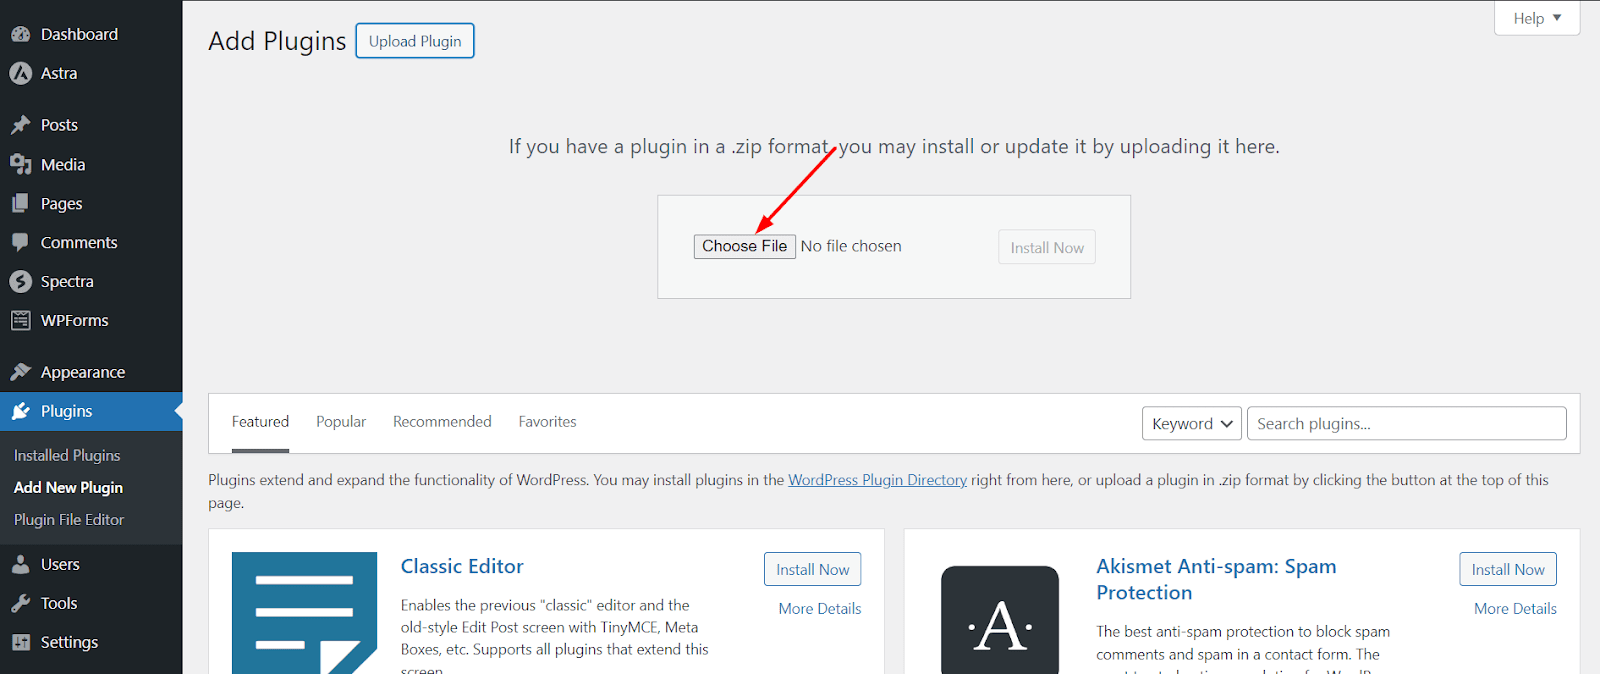Open the Pages menu label
The image size is (1600, 674).
coord(62,204)
